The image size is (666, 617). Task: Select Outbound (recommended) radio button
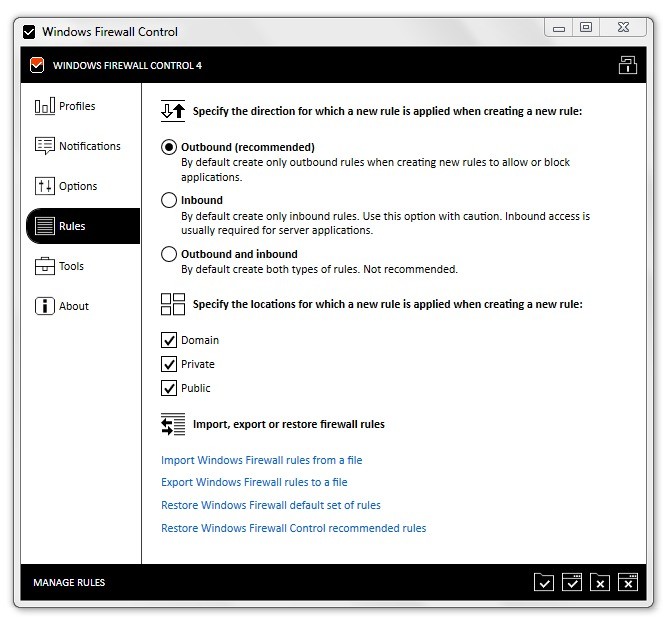pos(169,147)
